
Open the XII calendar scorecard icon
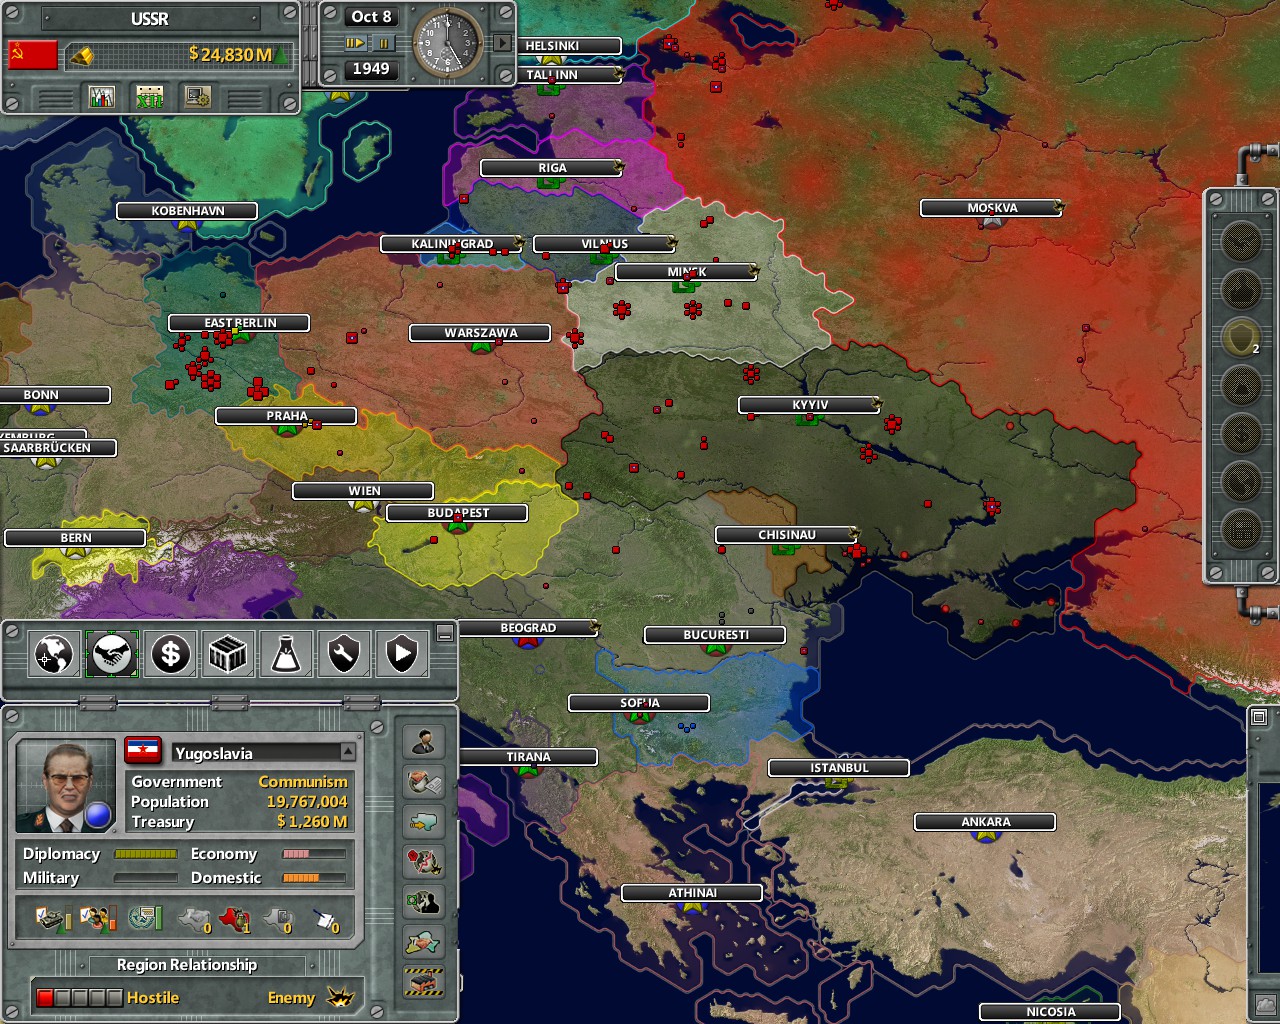click(x=150, y=97)
